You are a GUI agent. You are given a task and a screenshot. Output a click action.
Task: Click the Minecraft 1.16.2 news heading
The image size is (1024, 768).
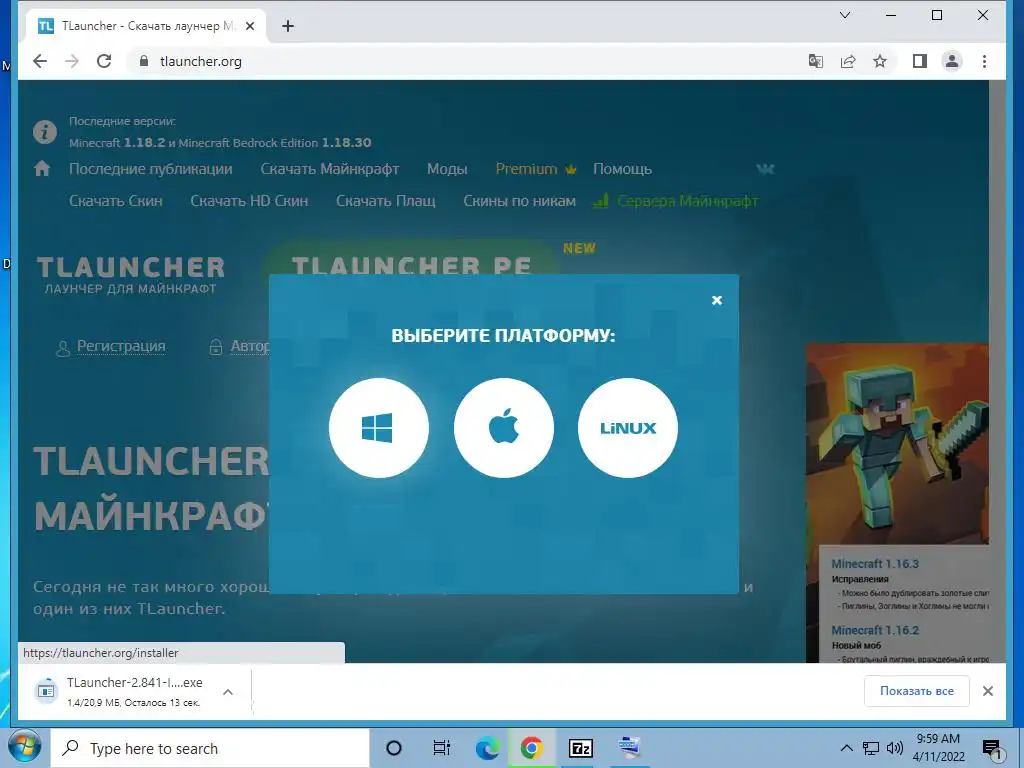[875, 630]
